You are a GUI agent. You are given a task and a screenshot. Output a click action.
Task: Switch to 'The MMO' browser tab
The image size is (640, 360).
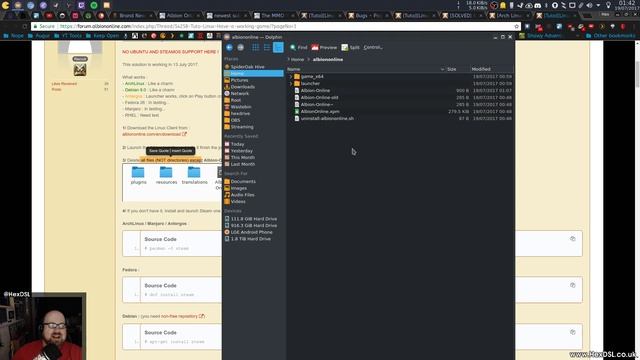[273, 16]
